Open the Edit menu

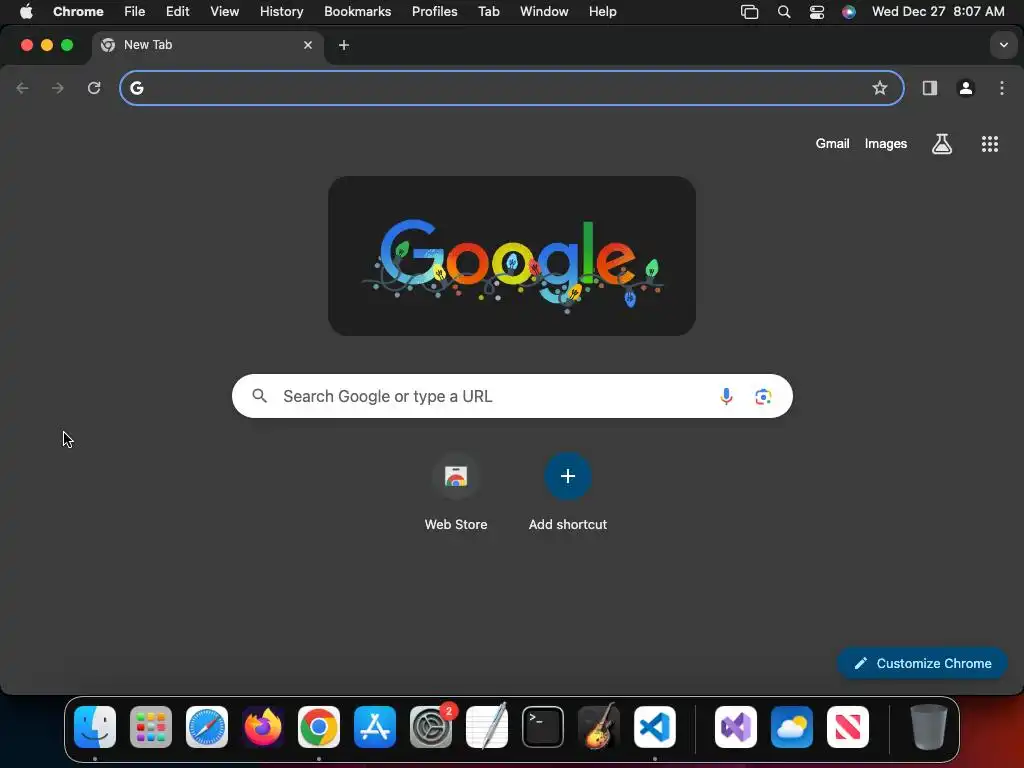pyautogui.click(x=177, y=12)
